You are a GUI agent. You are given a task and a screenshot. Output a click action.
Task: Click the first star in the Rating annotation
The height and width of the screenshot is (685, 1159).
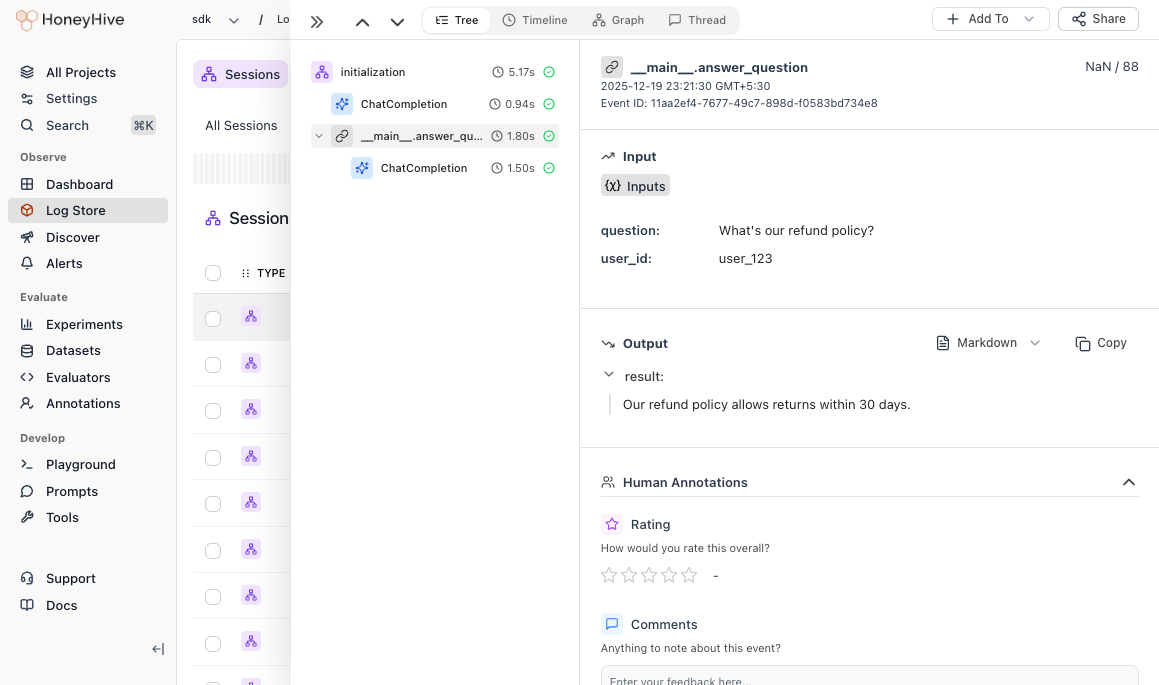tap(609, 575)
